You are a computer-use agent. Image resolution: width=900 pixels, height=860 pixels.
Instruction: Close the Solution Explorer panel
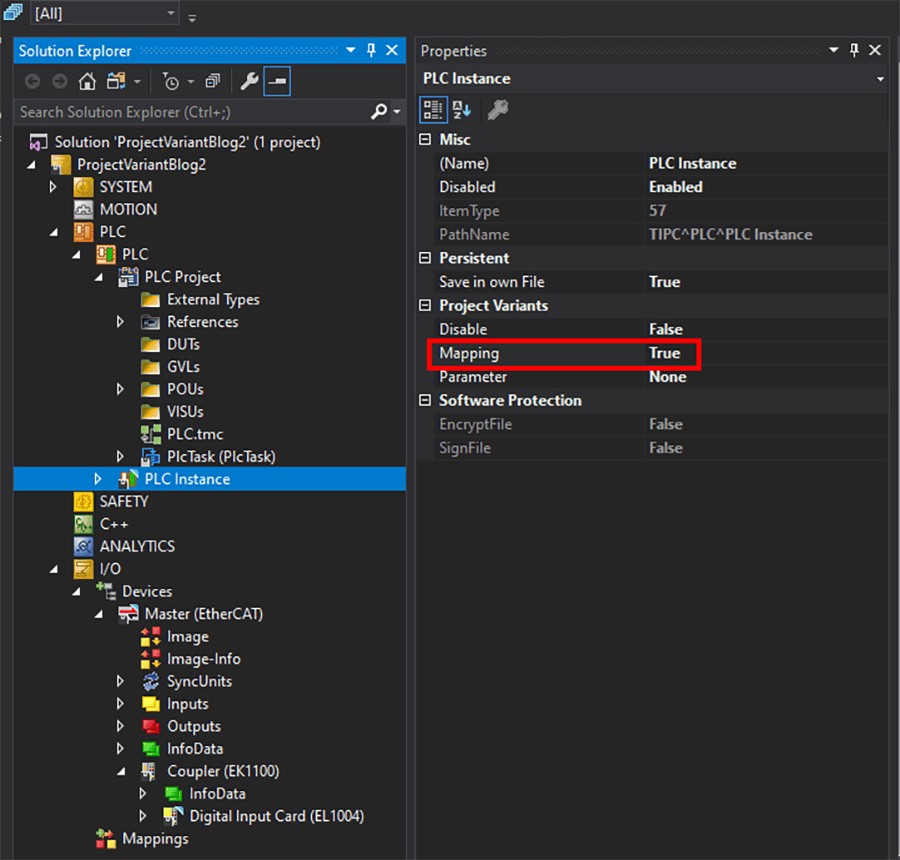(392, 51)
